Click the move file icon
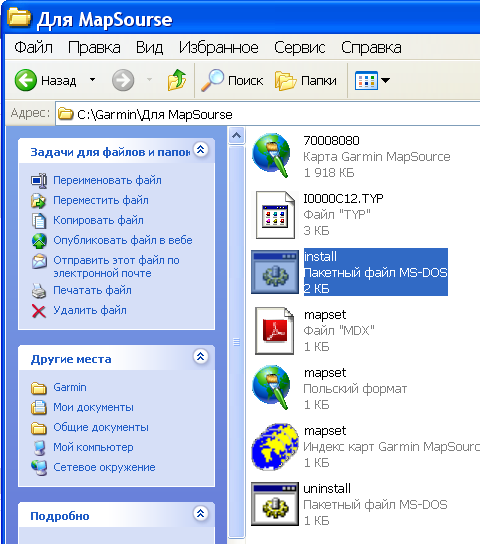 pyautogui.click(x=38, y=201)
